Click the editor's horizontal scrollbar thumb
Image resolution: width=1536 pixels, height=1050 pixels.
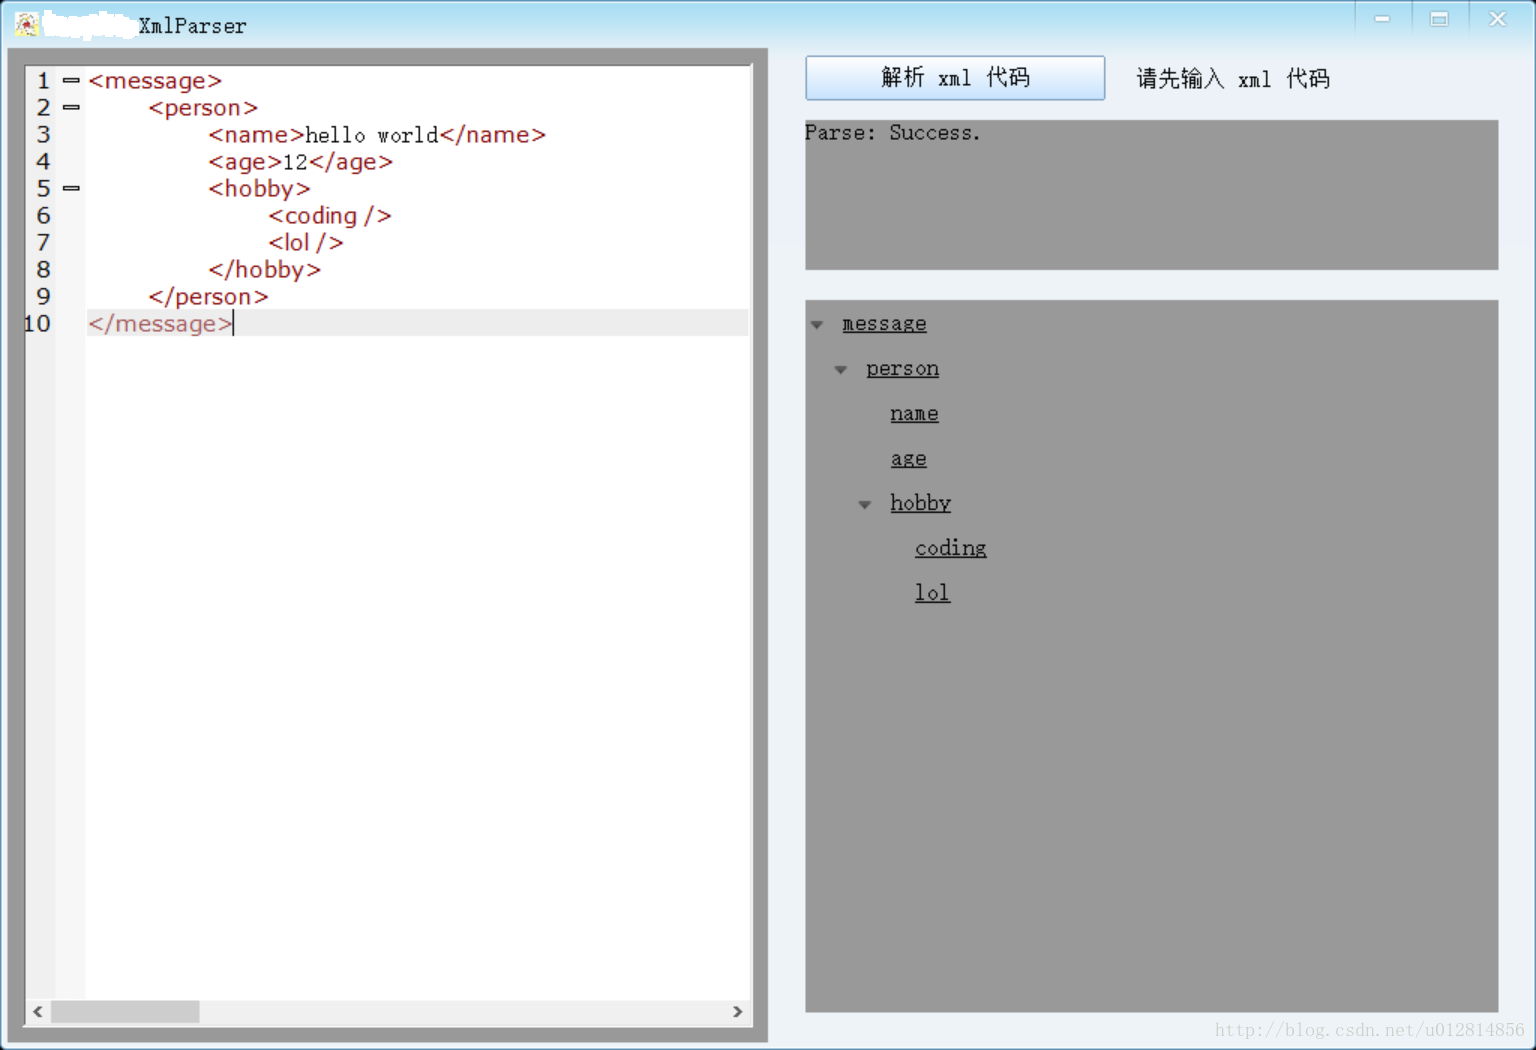pyautogui.click(x=125, y=1012)
